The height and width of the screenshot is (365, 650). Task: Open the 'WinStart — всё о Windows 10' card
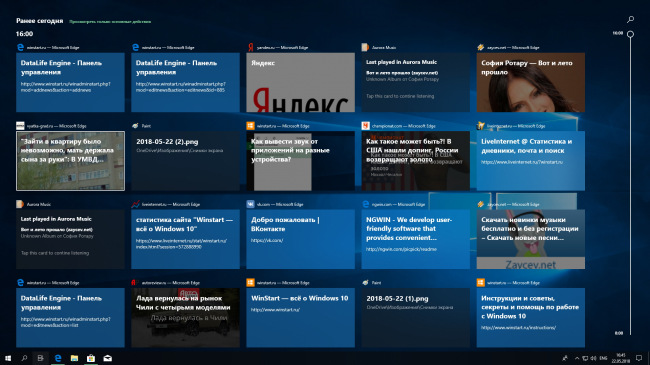click(301, 318)
